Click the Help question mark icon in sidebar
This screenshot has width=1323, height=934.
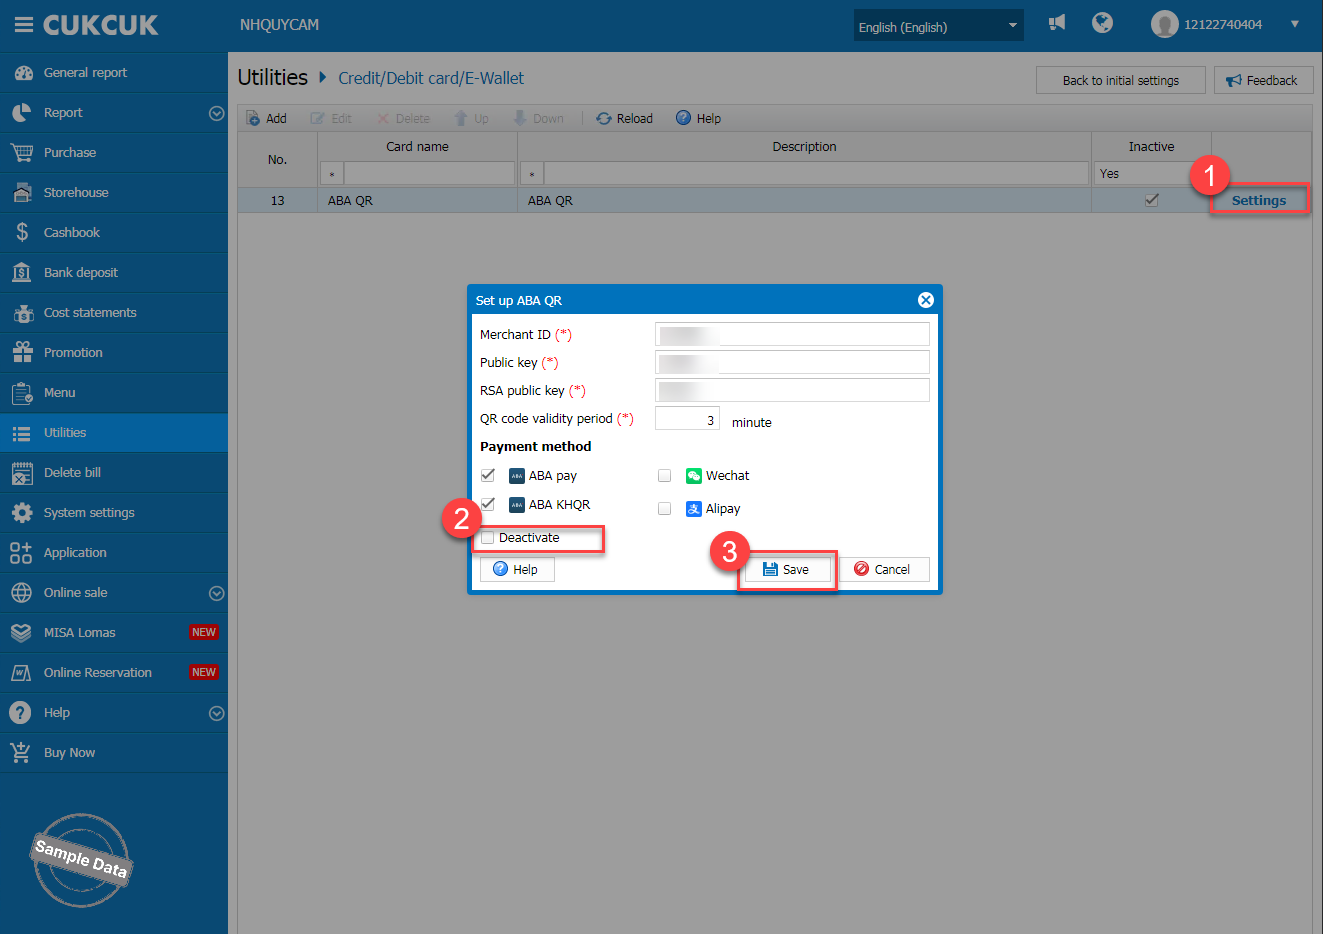point(20,713)
